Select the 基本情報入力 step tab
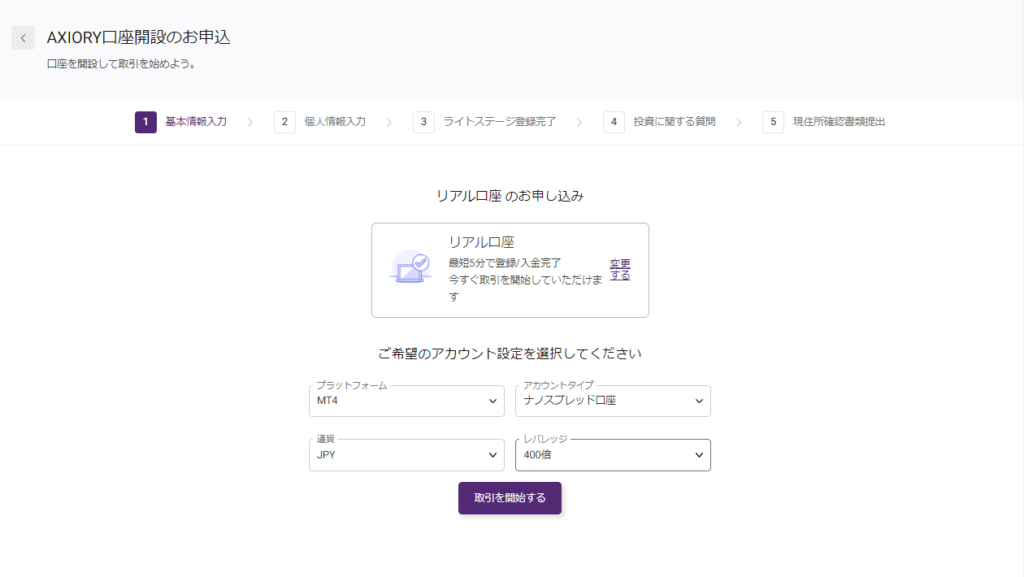 [x=196, y=122]
